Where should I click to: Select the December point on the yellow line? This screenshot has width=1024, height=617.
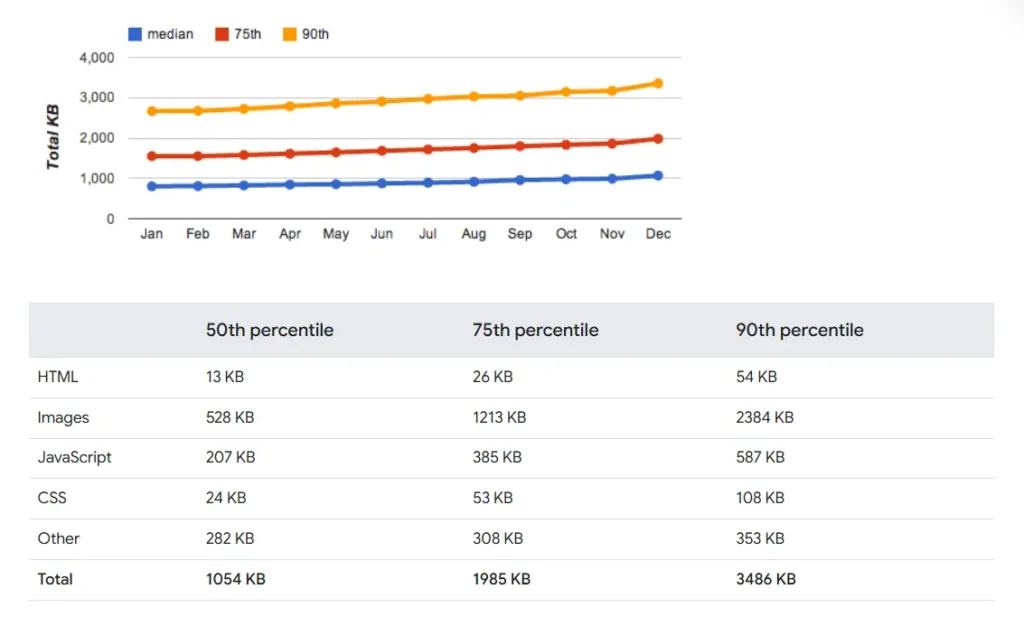[x=658, y=84]
